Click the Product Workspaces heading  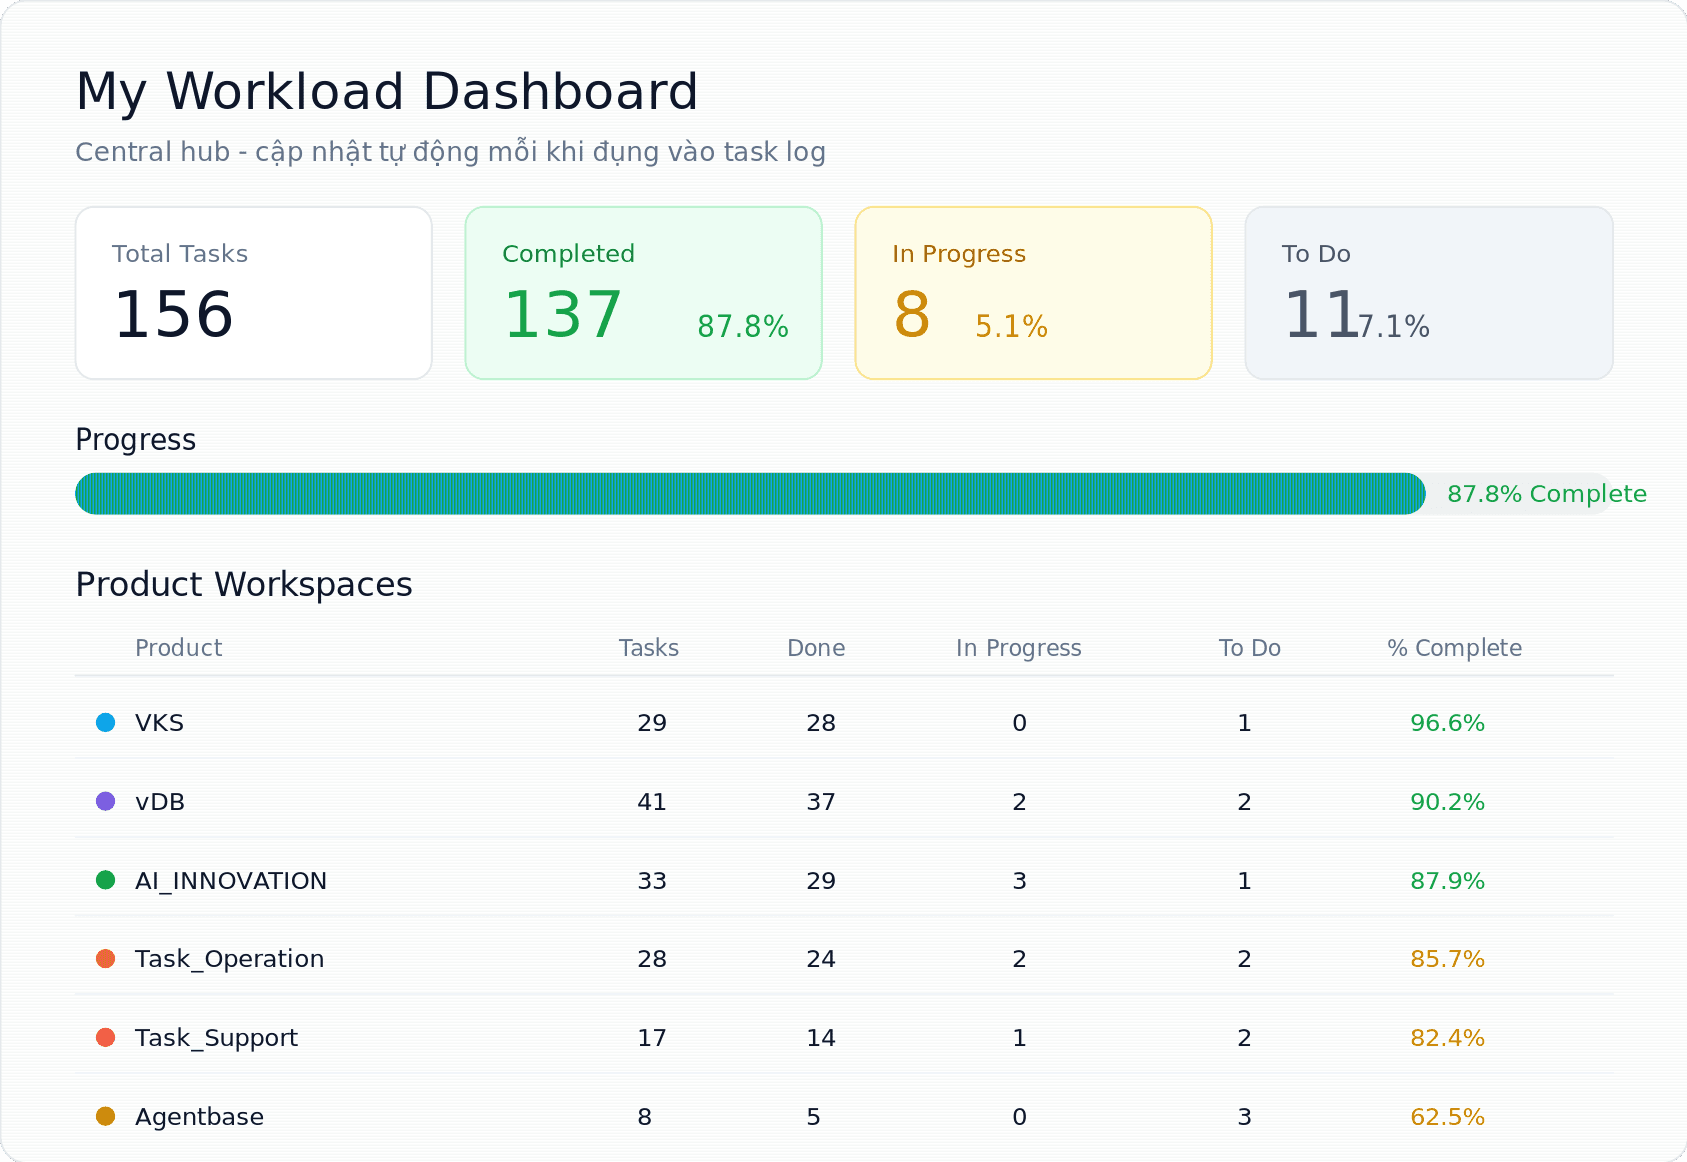(x=244, y=584)
